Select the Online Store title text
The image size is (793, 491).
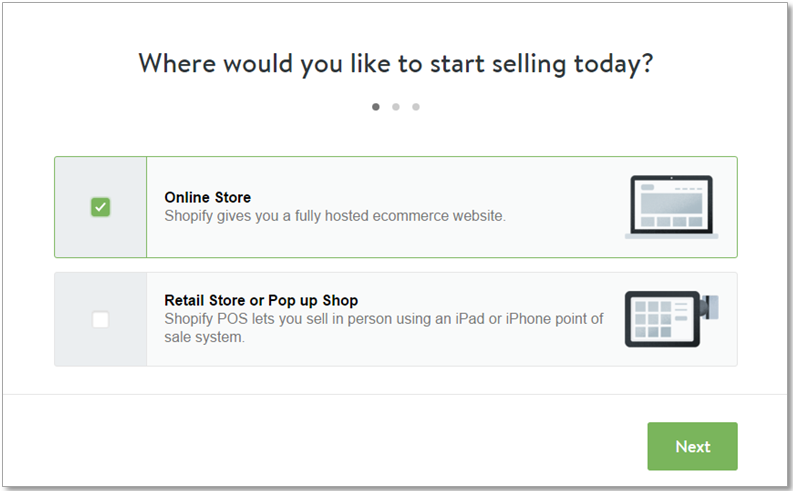(207, 197)
